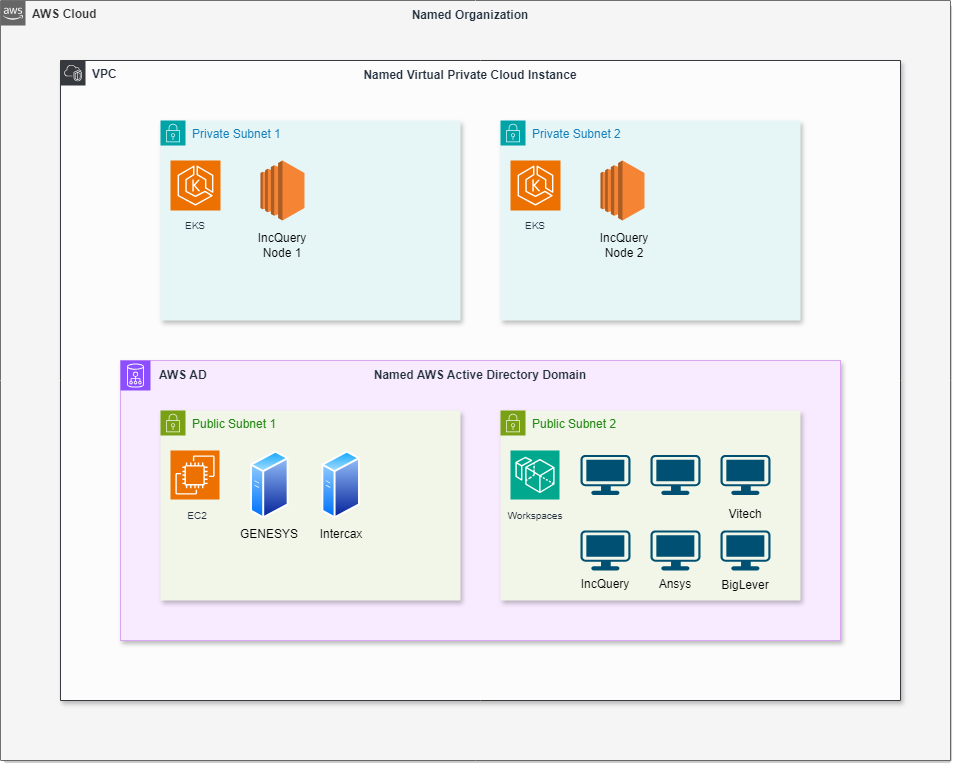Click the GENESYS server icon
This screenshot has width=953, height=764.
[268, 485]
